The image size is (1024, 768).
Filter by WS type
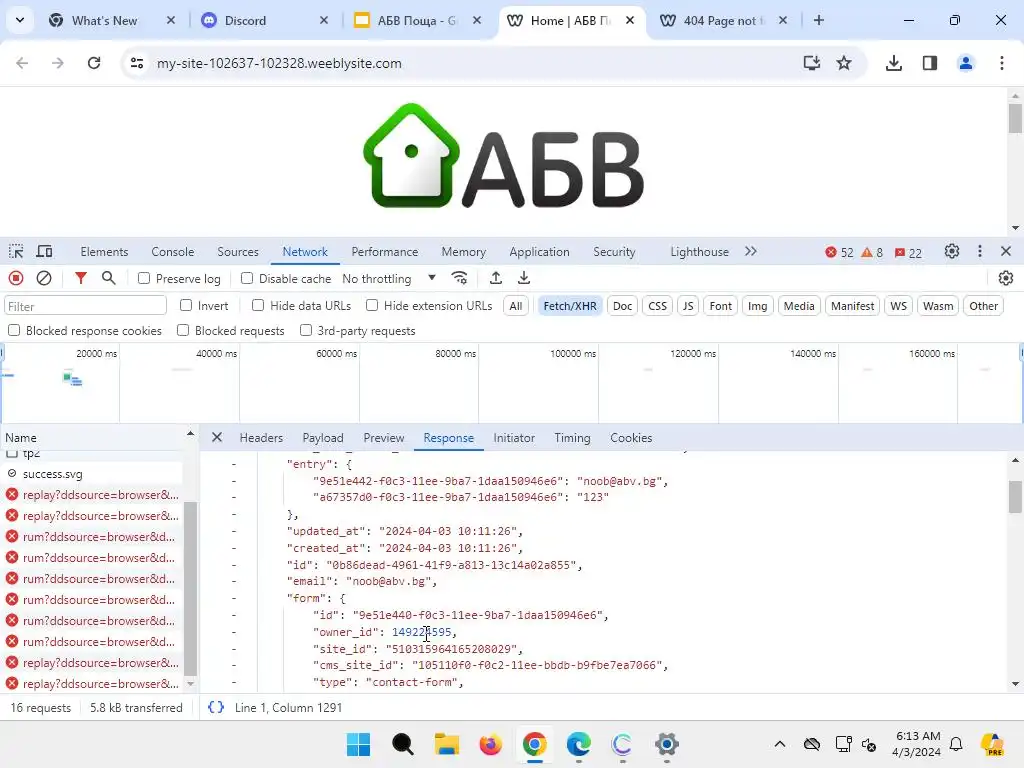point(899,306)
